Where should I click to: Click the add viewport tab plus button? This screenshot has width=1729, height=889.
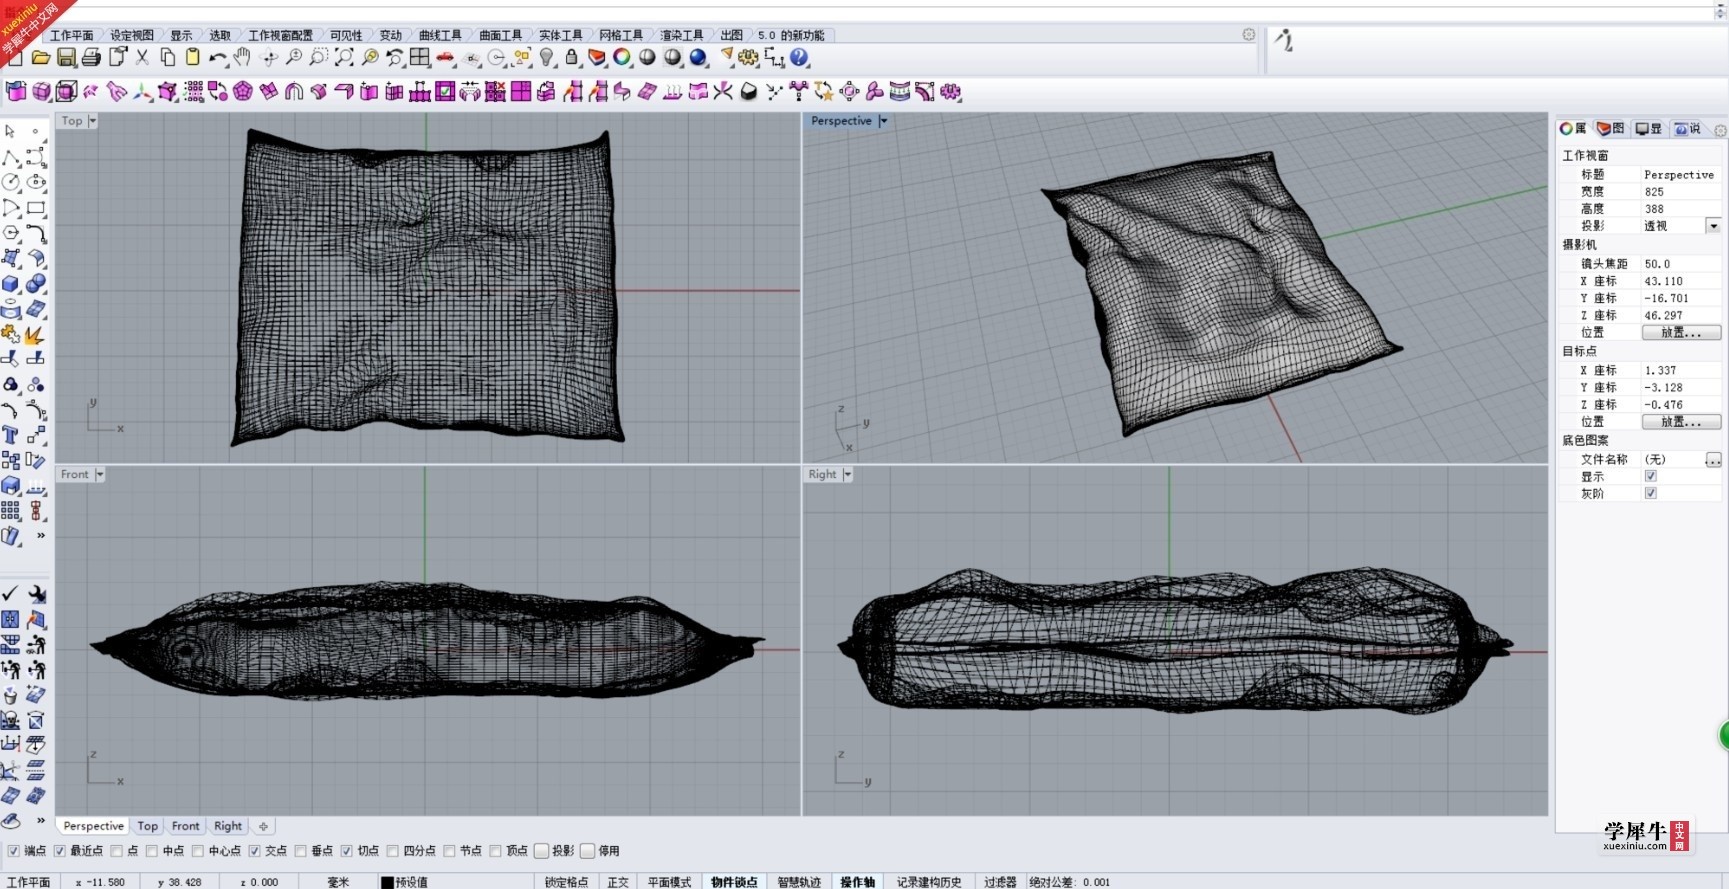click(x=263, y=826)
